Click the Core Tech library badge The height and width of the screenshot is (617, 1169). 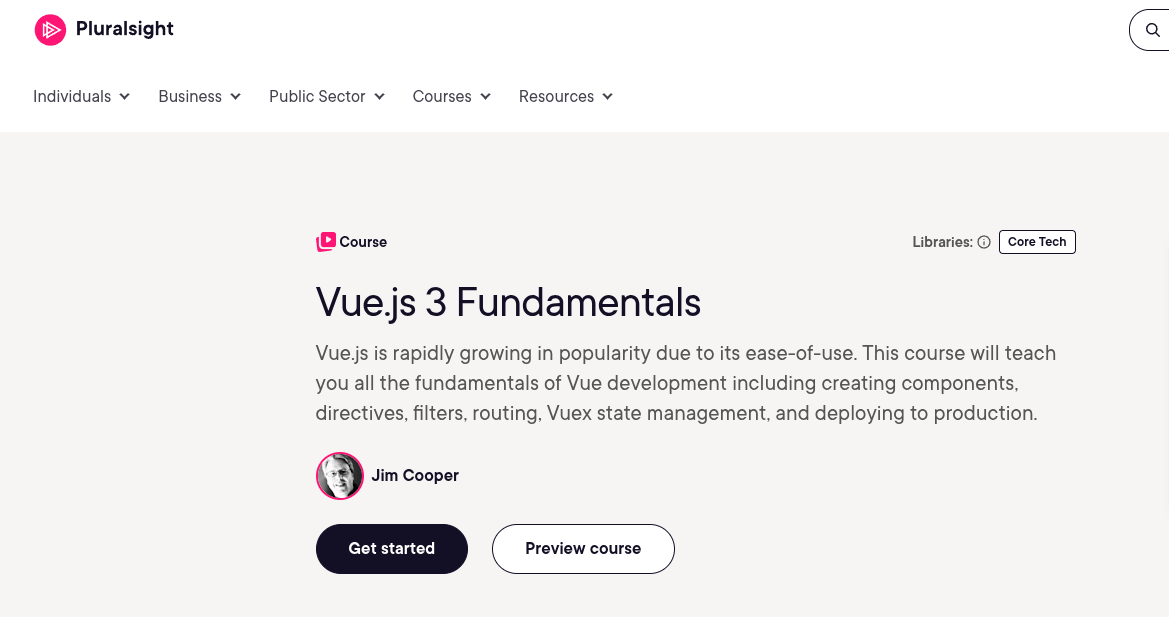pyautogui.click(x=1037, y=242)
